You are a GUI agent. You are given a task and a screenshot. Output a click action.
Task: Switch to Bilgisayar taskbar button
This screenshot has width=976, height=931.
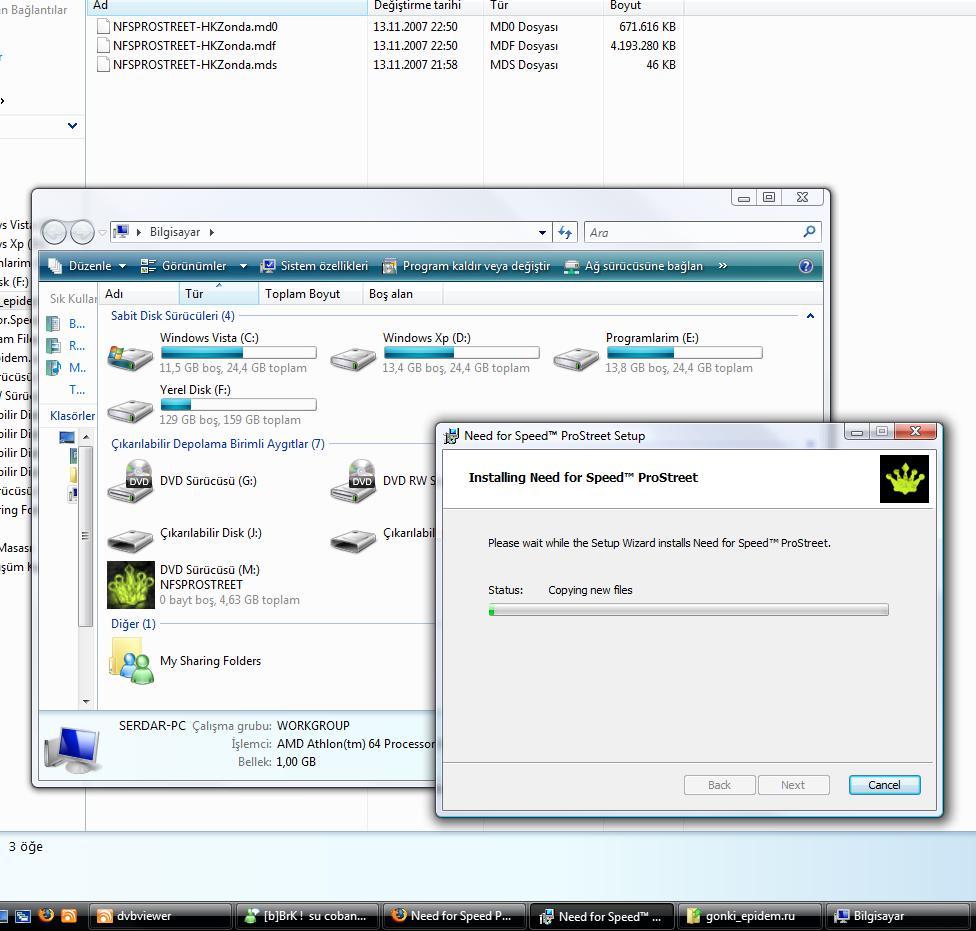[900, 916]
